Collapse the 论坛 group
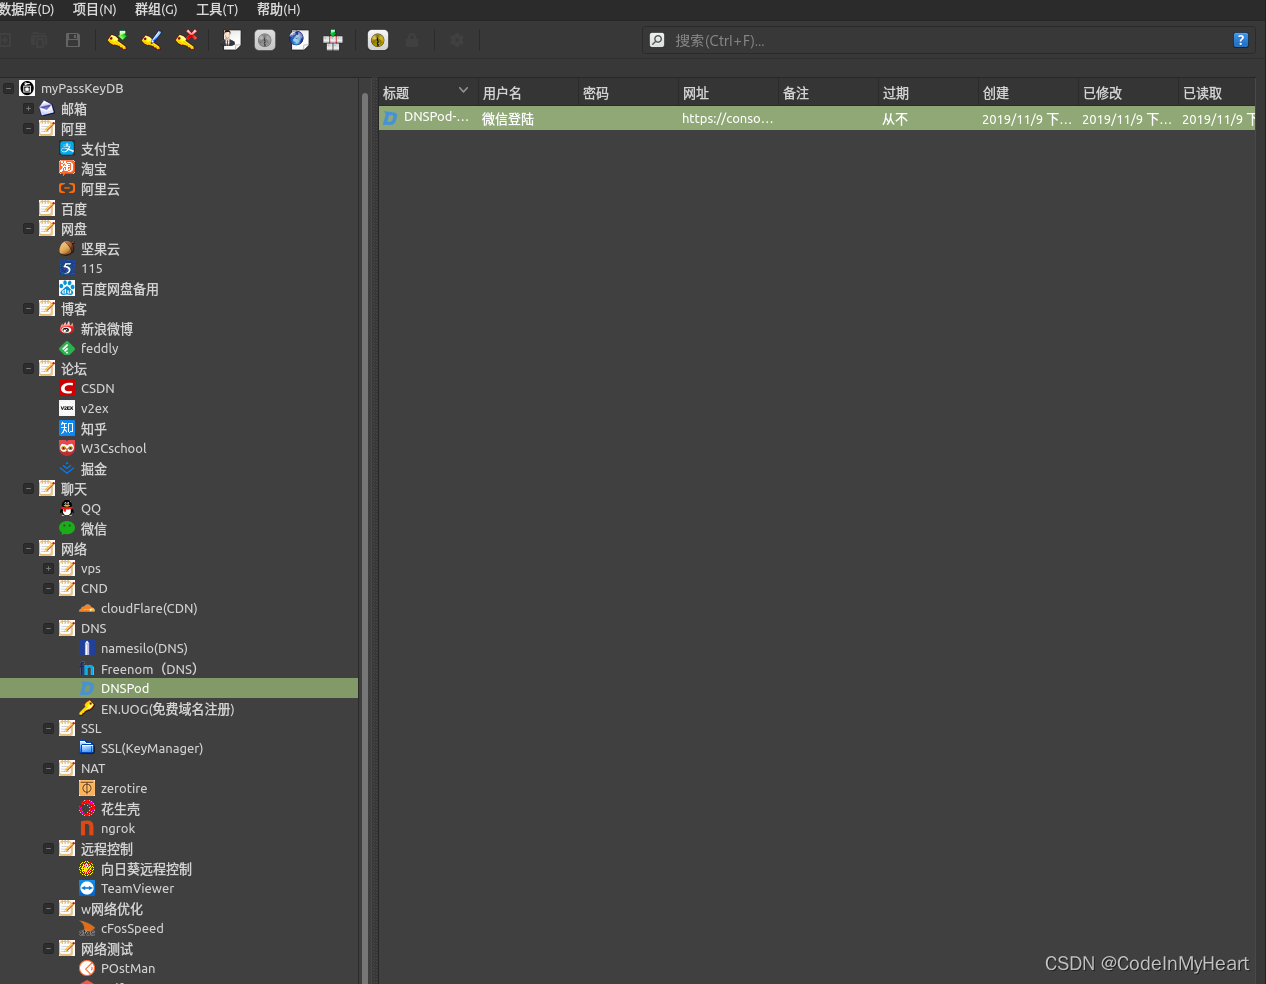Image resolution: width=1266 pixels, height=984 pixels. click(28, 368)
